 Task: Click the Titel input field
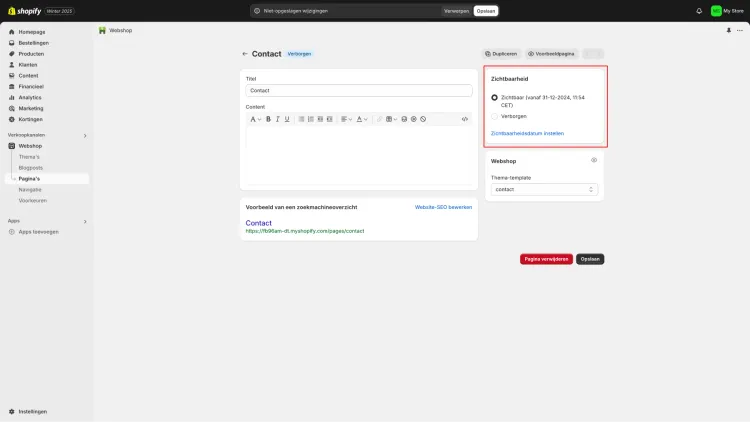359,90
